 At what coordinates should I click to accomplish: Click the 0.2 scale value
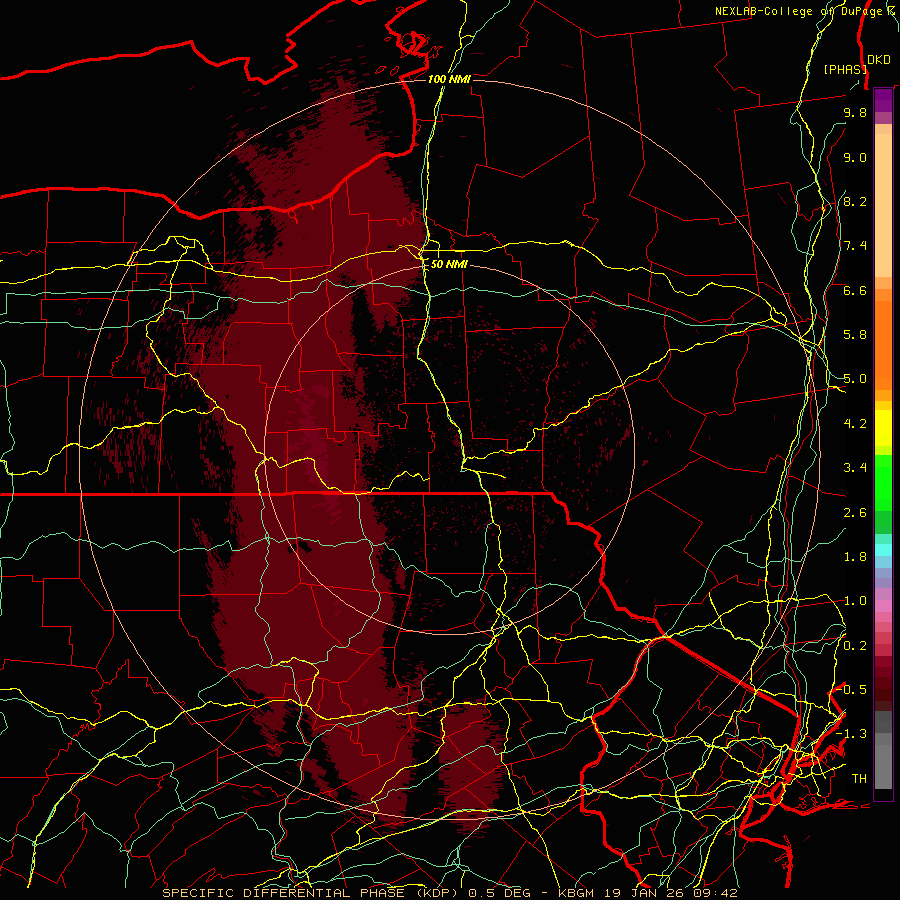(855, 646)
